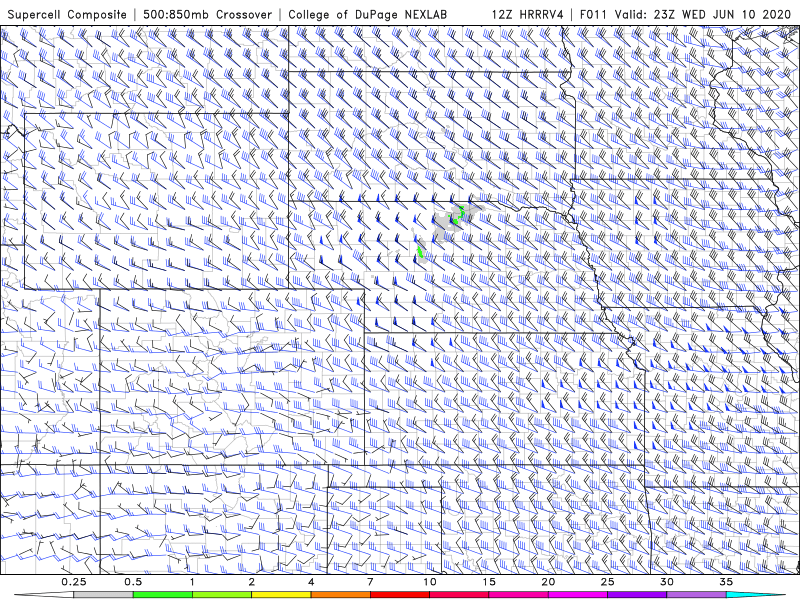Pick the green color bar segment between 0.5 and 1

click(x=162, y=595)
